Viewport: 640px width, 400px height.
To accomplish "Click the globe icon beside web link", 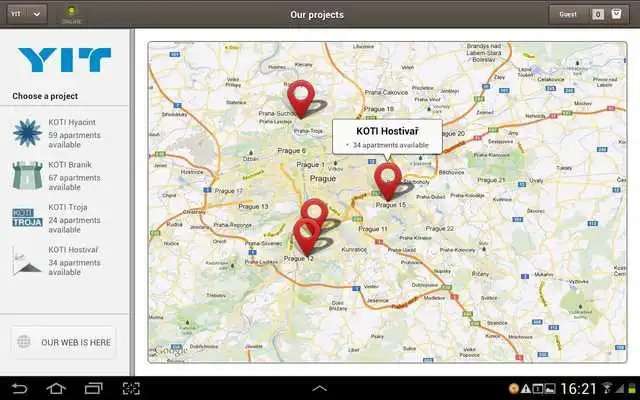I will pos(24,342).
